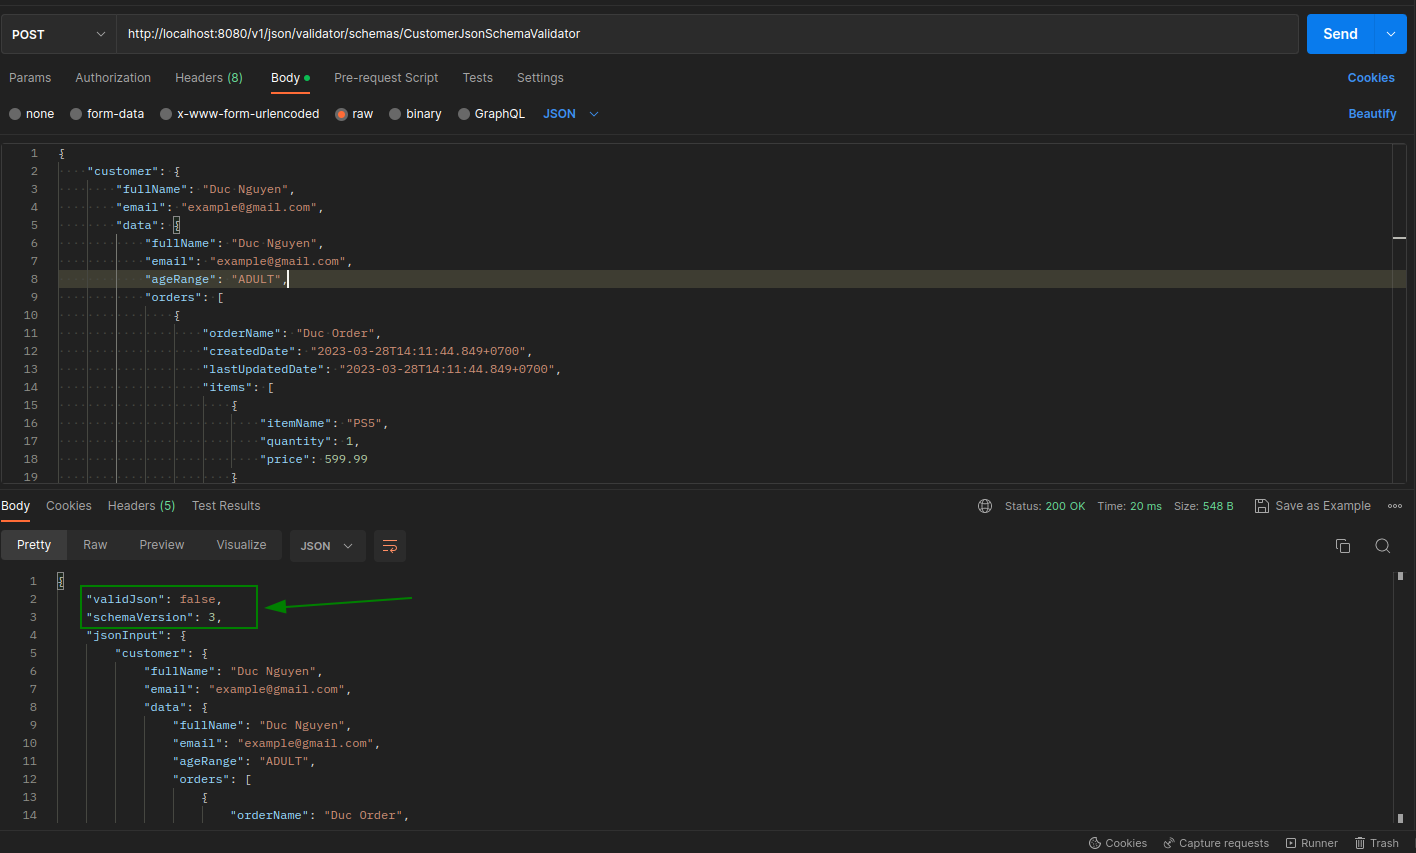Copy the response body
1416x853 pixels.
[1343, 546]
